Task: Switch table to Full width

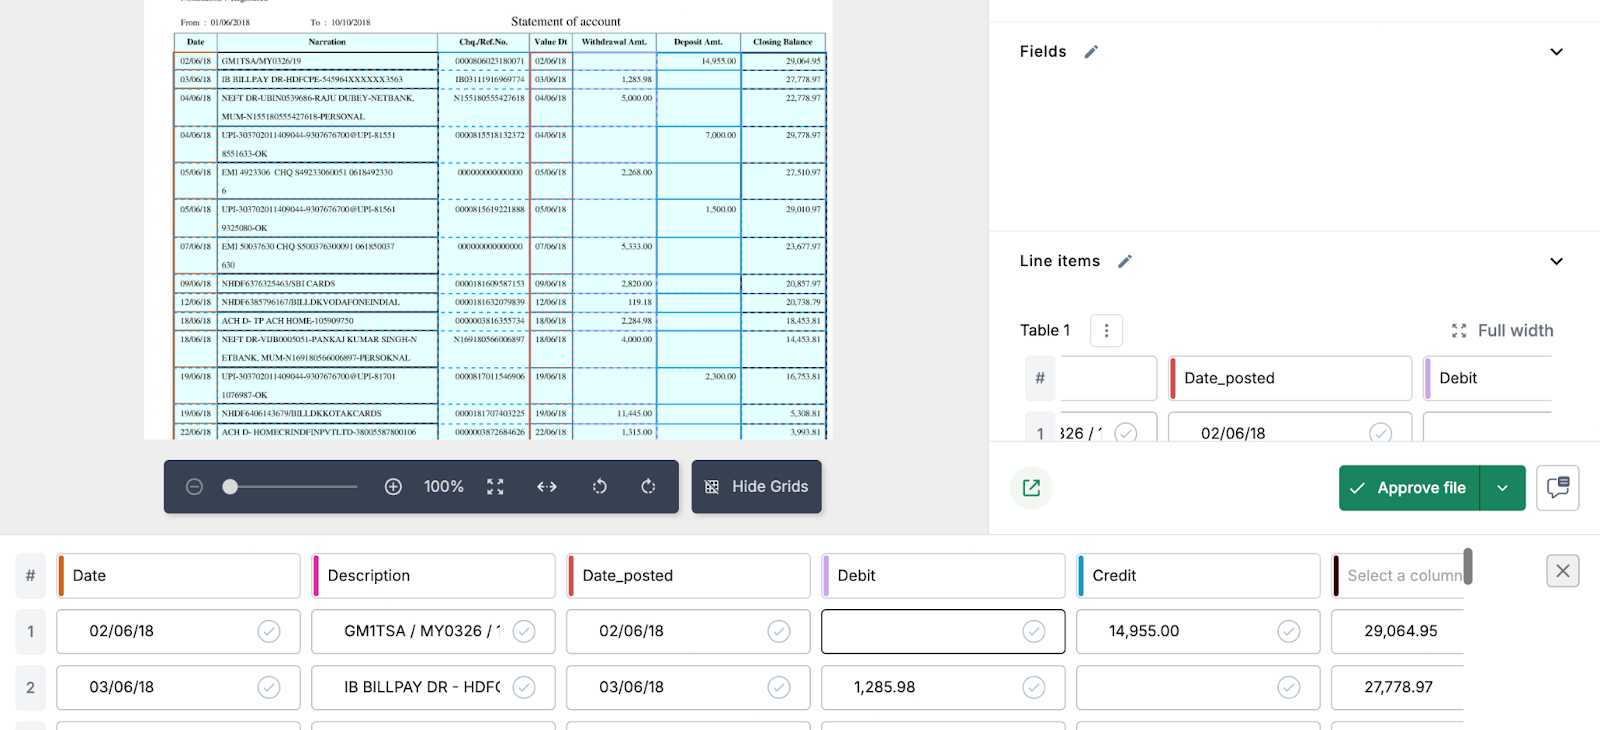Action: [1503, 331]
